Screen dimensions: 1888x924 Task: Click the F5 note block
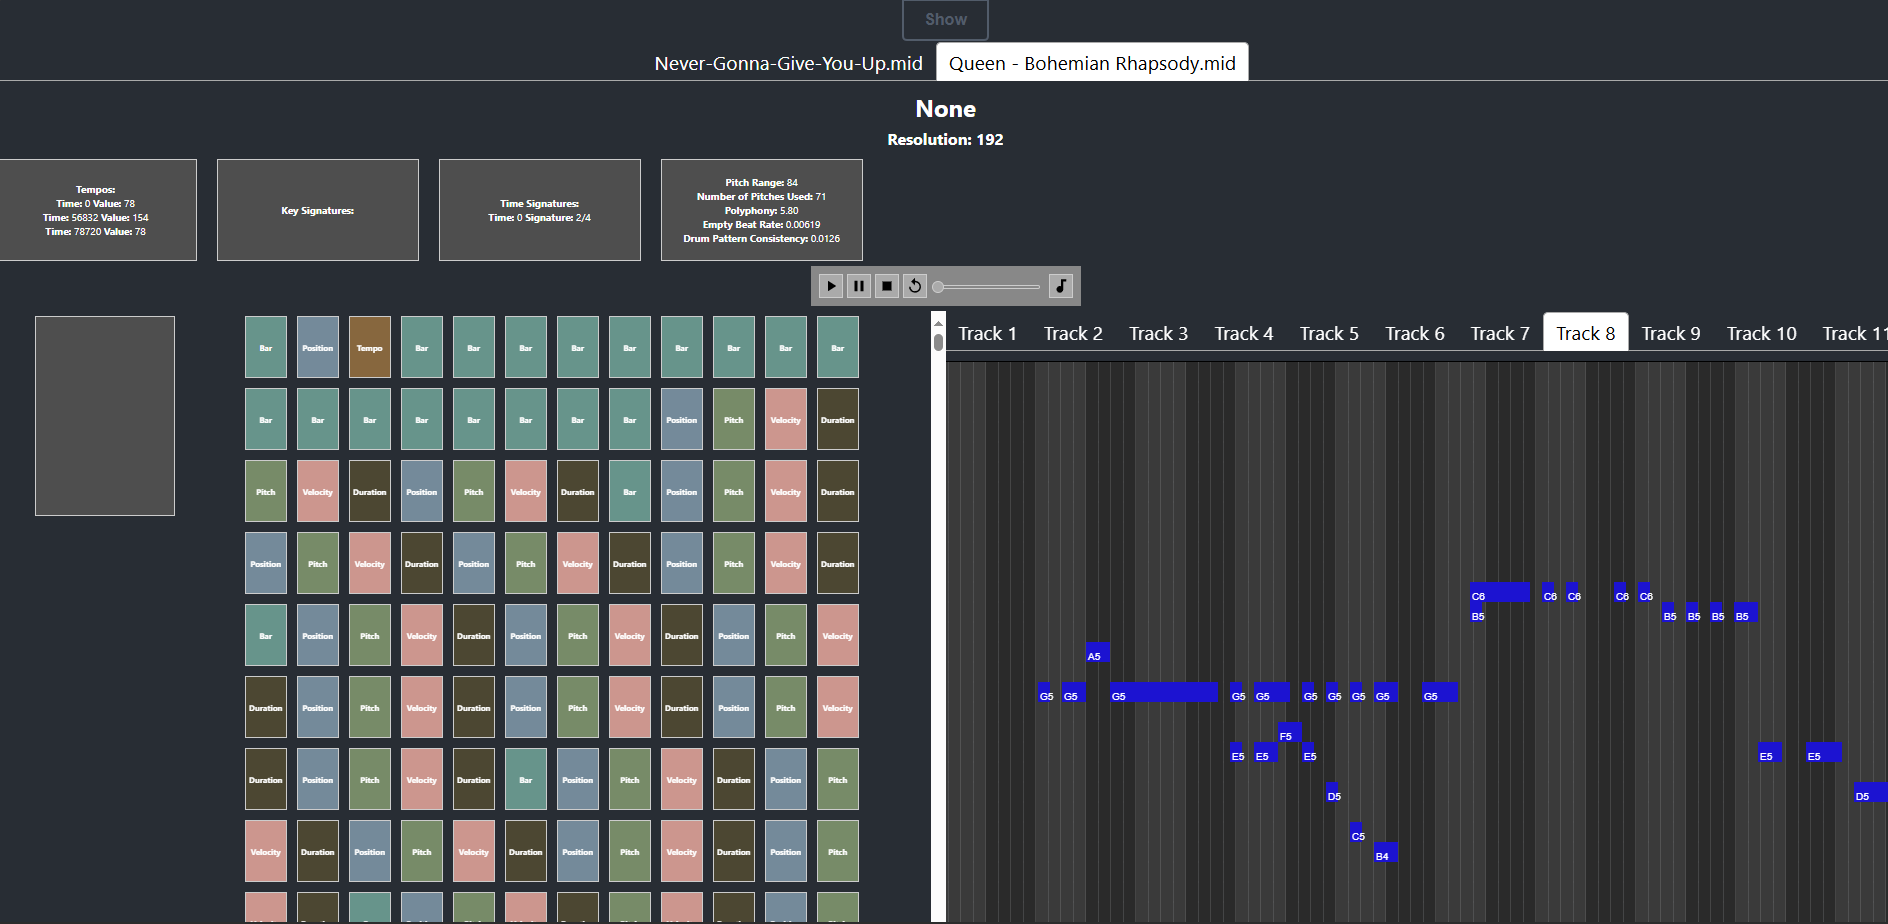click(1289, 733)
